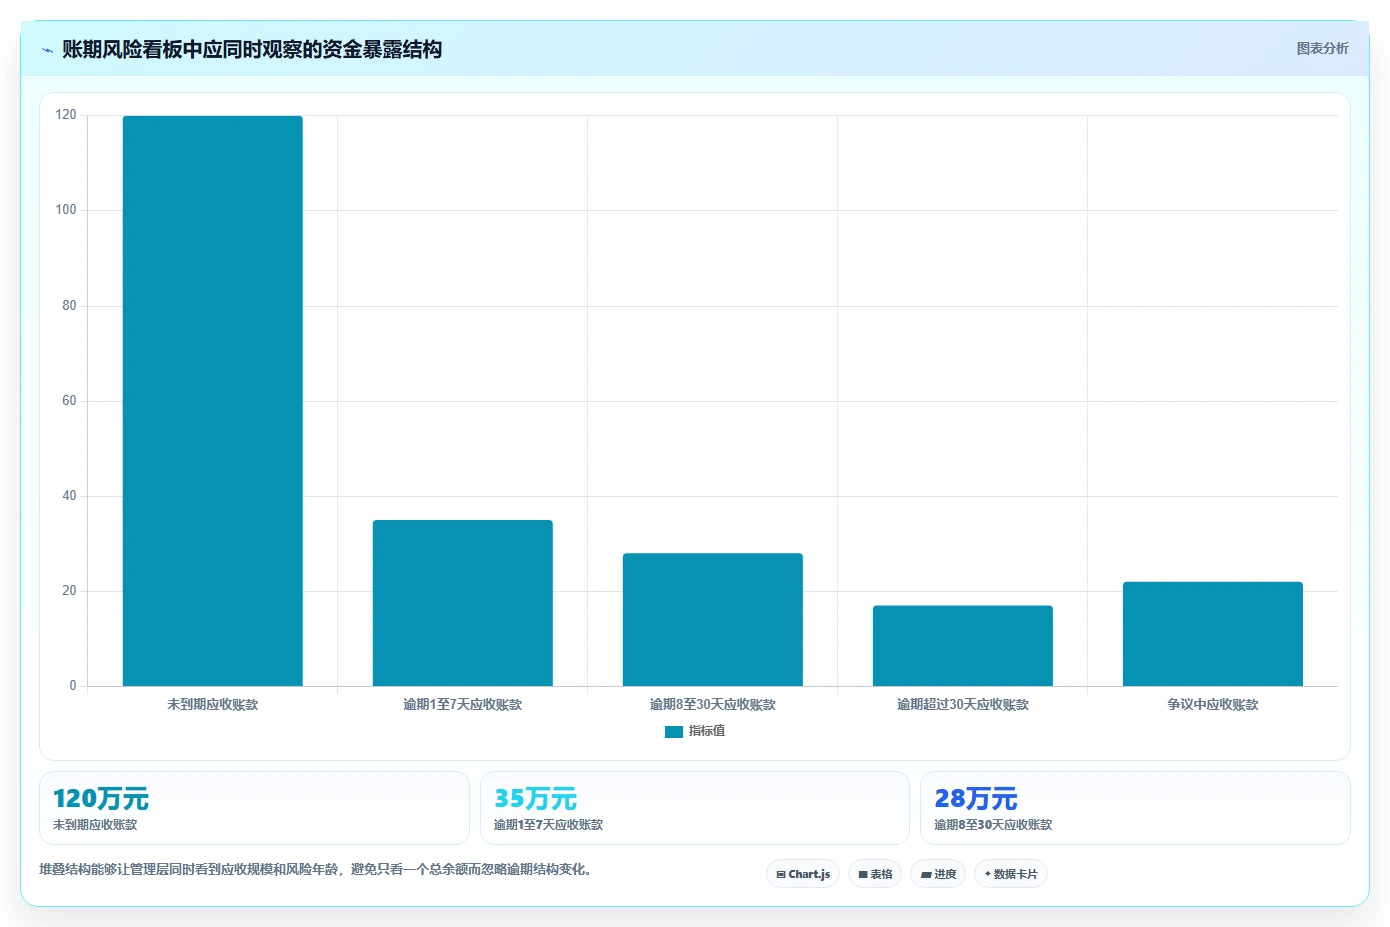This screenshot has height=927, width=1390.
Task: Click the 进度 tag pill
Action: click(938, 874)
